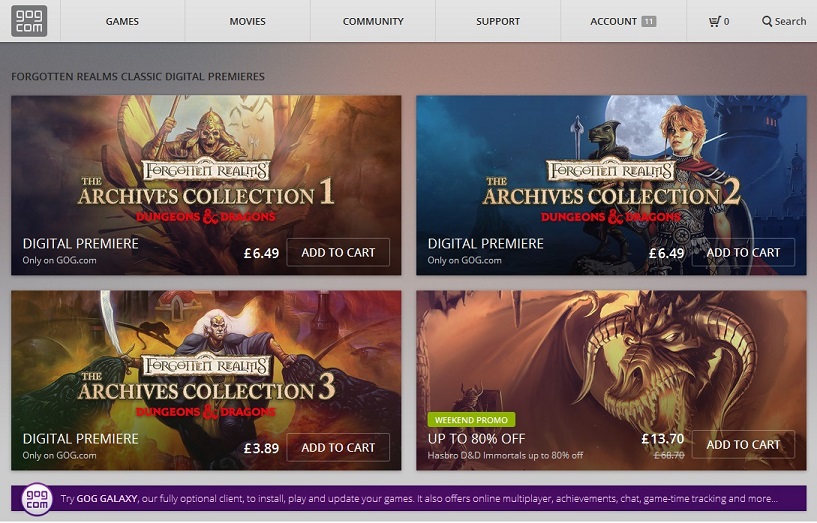Open the GAMES menu
The height and width of the screenshot is (523, 817).
(x=122, y=21)
